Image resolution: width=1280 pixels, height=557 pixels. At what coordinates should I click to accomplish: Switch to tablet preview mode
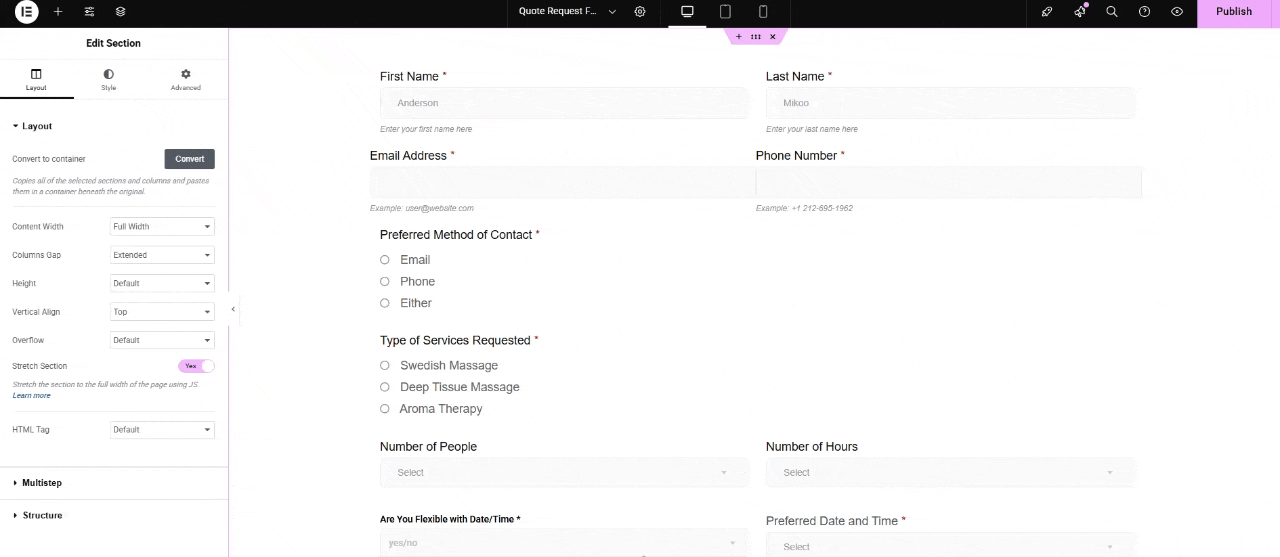[725, 12]
